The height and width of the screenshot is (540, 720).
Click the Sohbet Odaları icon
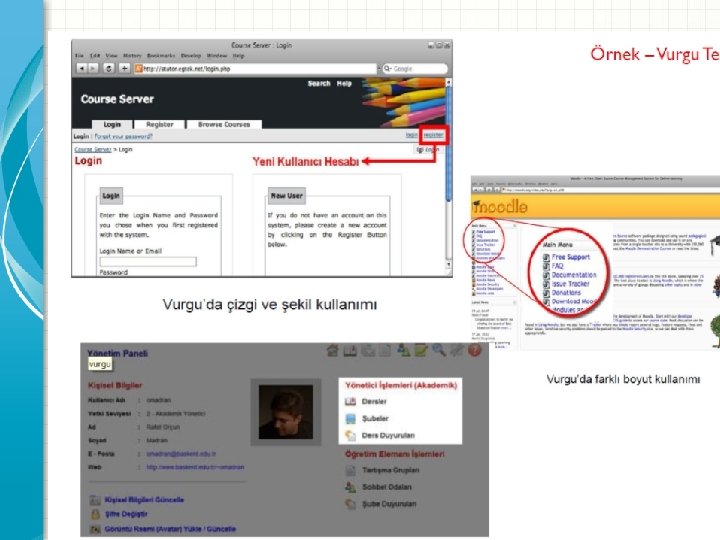[350, 487]
